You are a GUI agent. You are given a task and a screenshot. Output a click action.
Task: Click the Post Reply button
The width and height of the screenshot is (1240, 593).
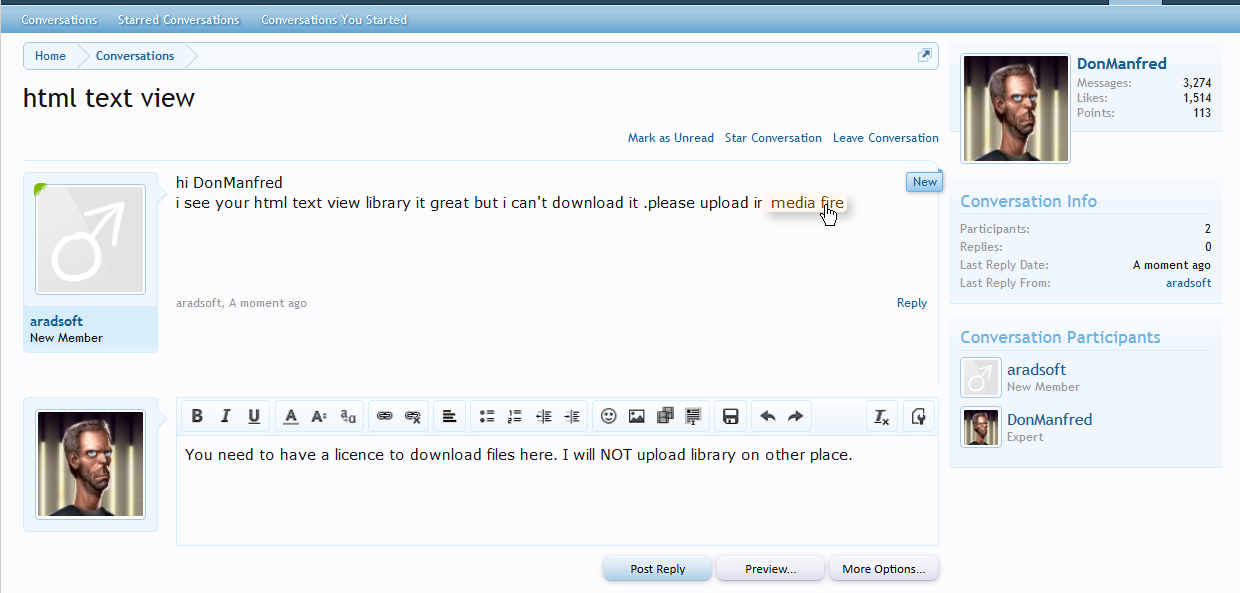point(657,569)
